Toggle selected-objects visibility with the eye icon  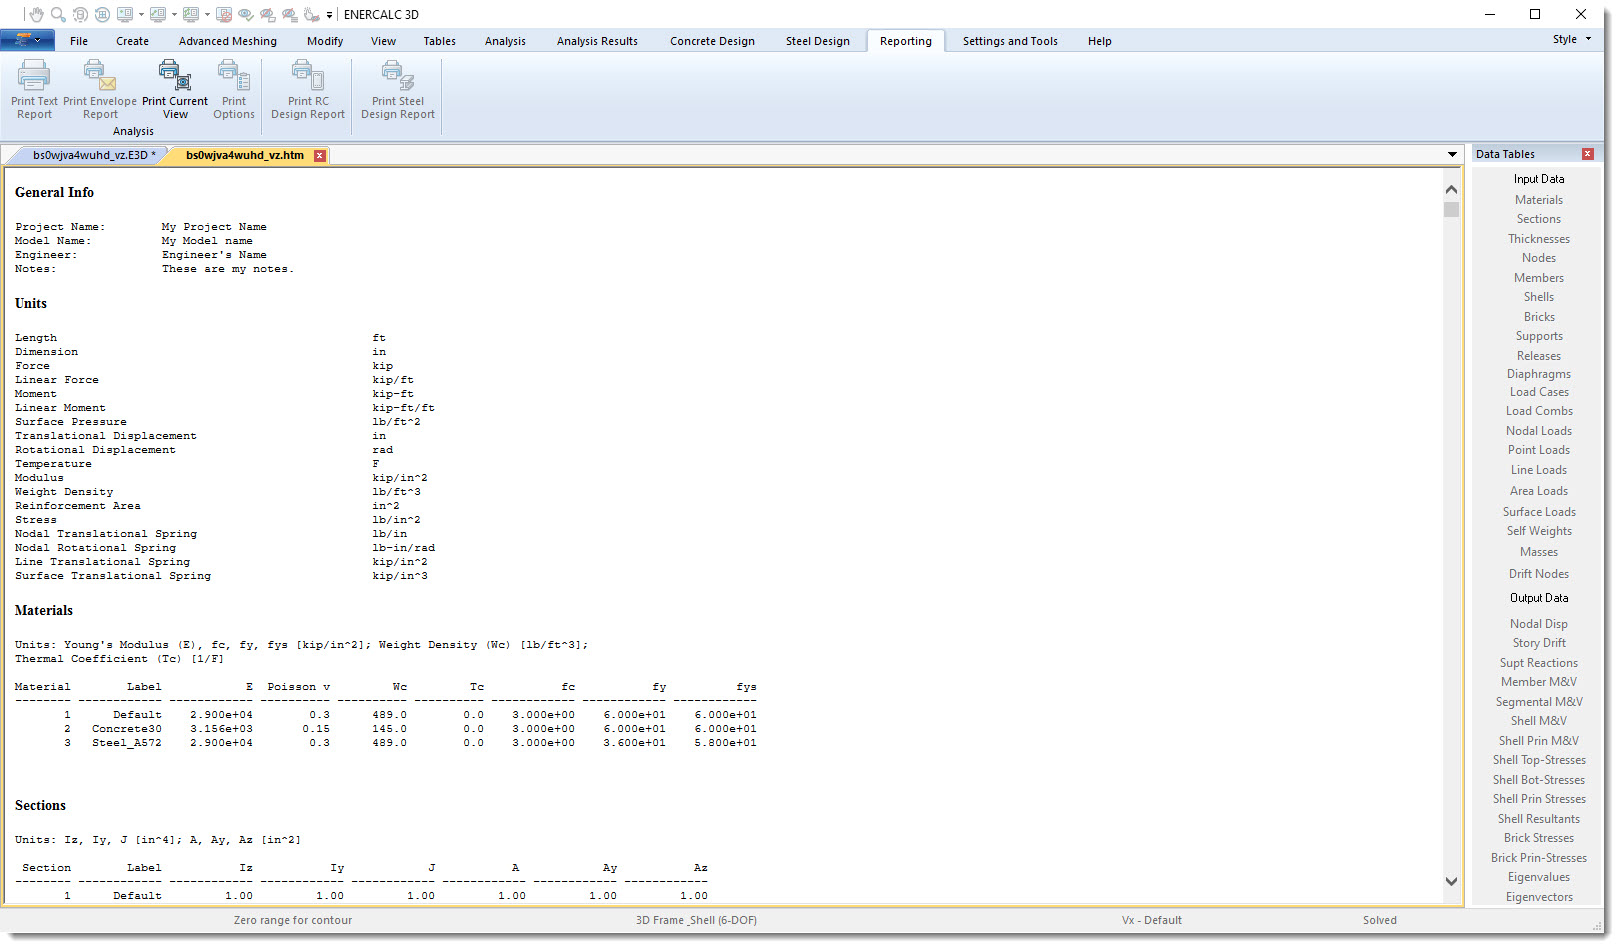(245, 15)
